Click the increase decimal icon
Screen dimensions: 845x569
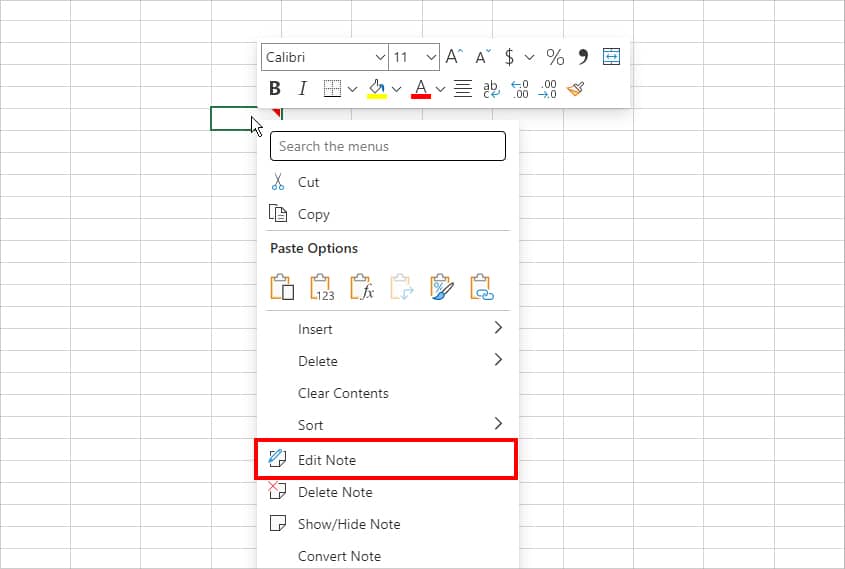pyautogui.click(x=520, y=89)
